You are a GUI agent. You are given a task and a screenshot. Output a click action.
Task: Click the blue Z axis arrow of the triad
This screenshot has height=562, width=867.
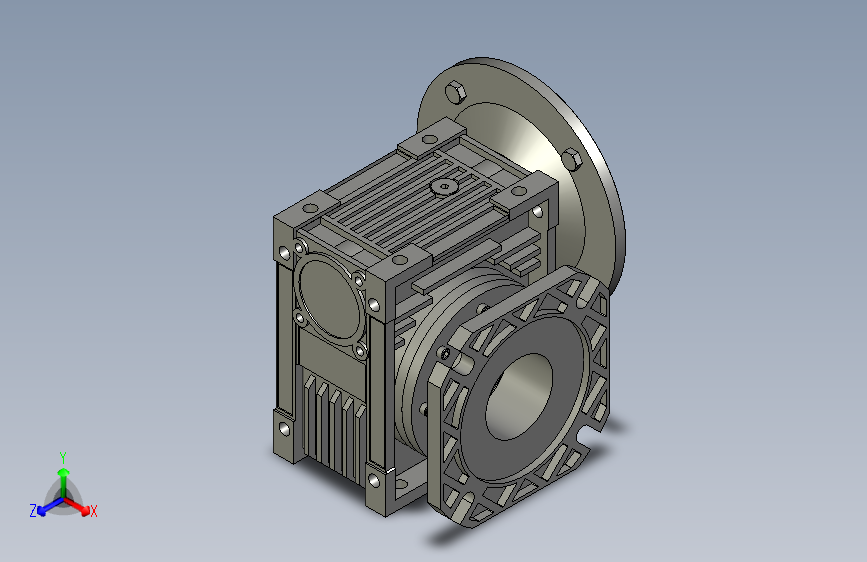tap(50, 507)
